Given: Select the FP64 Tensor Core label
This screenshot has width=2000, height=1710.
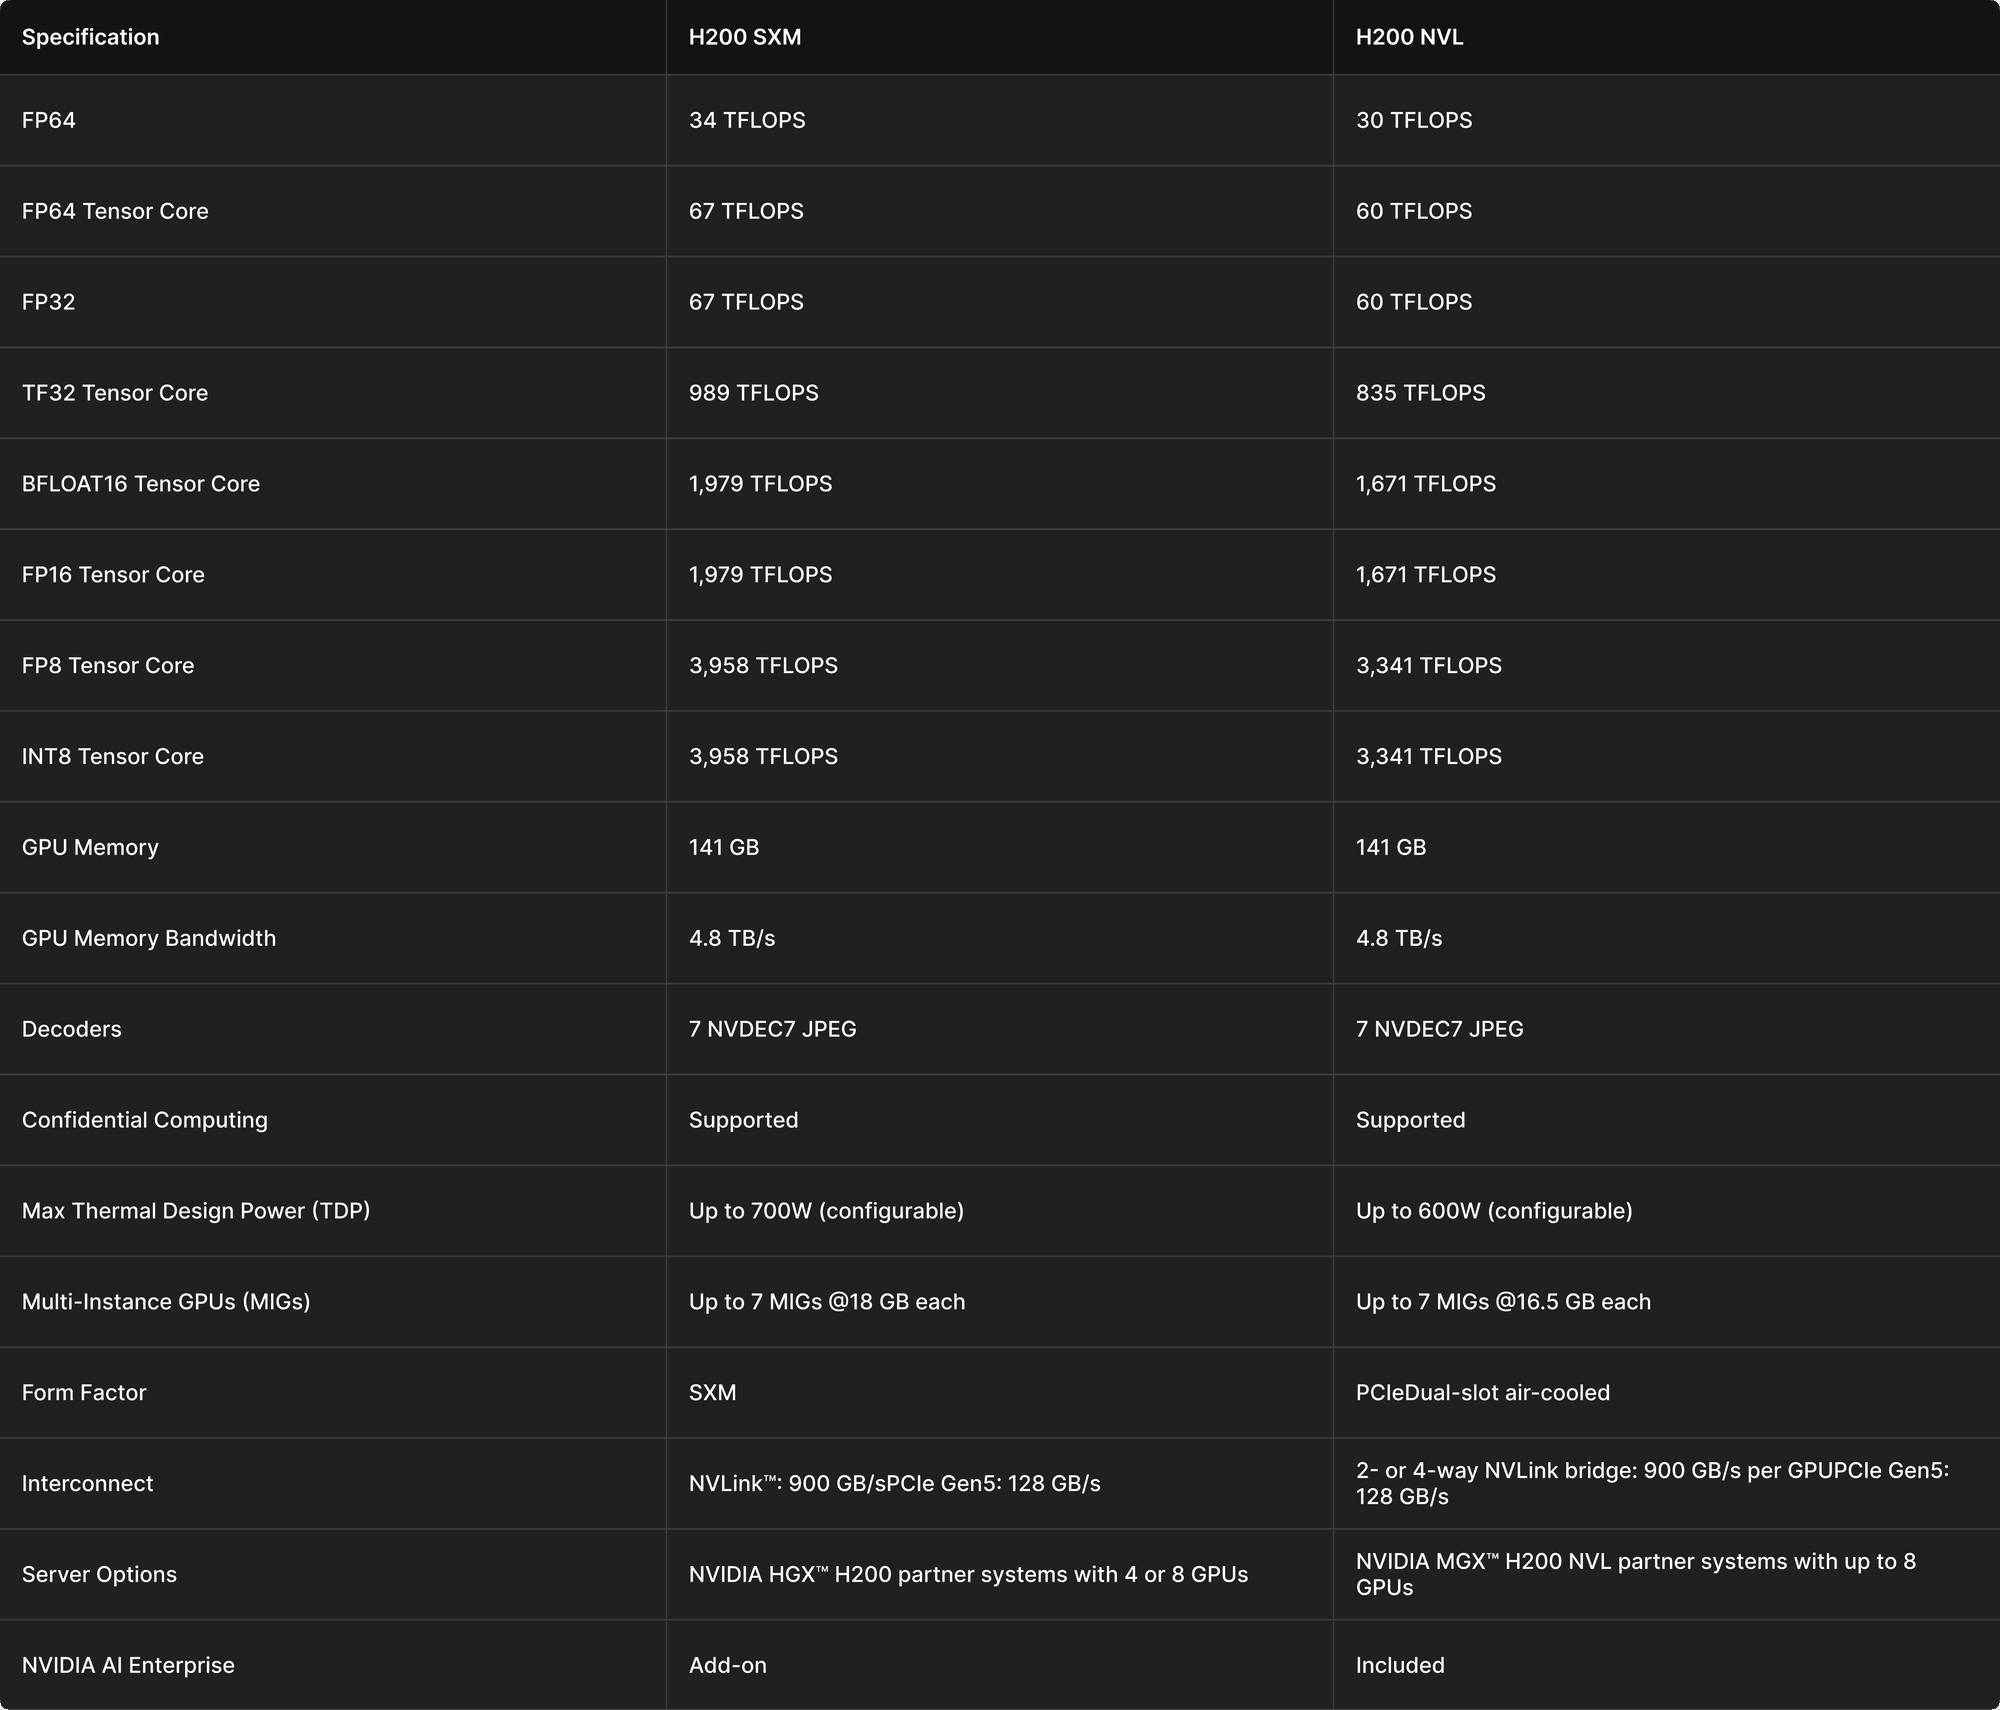Looking at the screenshot, I should 115,211.
